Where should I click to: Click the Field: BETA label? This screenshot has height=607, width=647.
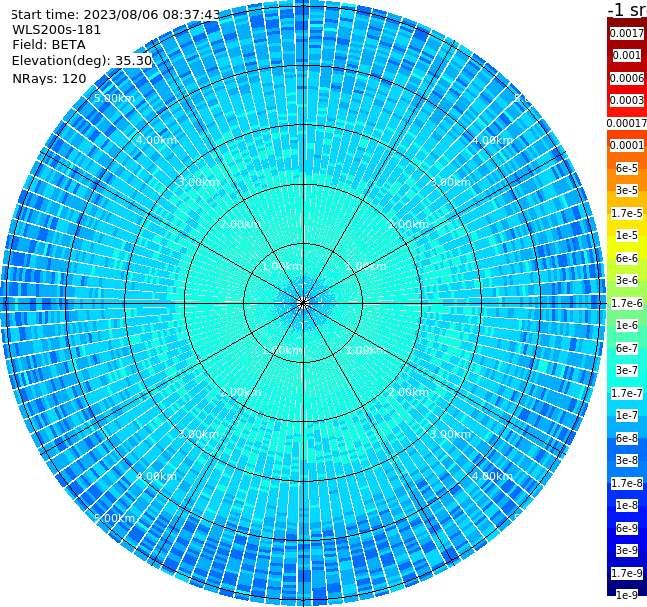pyautogui.click(x=49, y=45)
